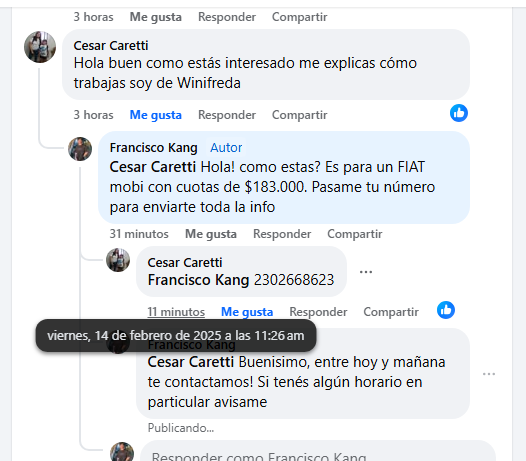Click Responder under the FIAT mobi reply

[282, 234]
